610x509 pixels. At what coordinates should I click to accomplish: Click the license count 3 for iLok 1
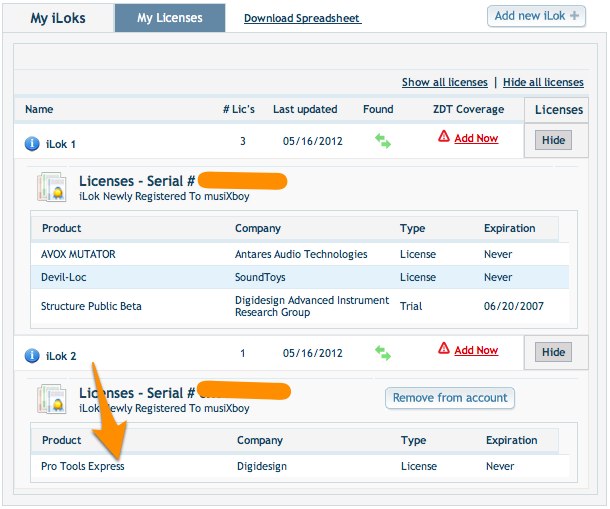[x=243, y=141]
